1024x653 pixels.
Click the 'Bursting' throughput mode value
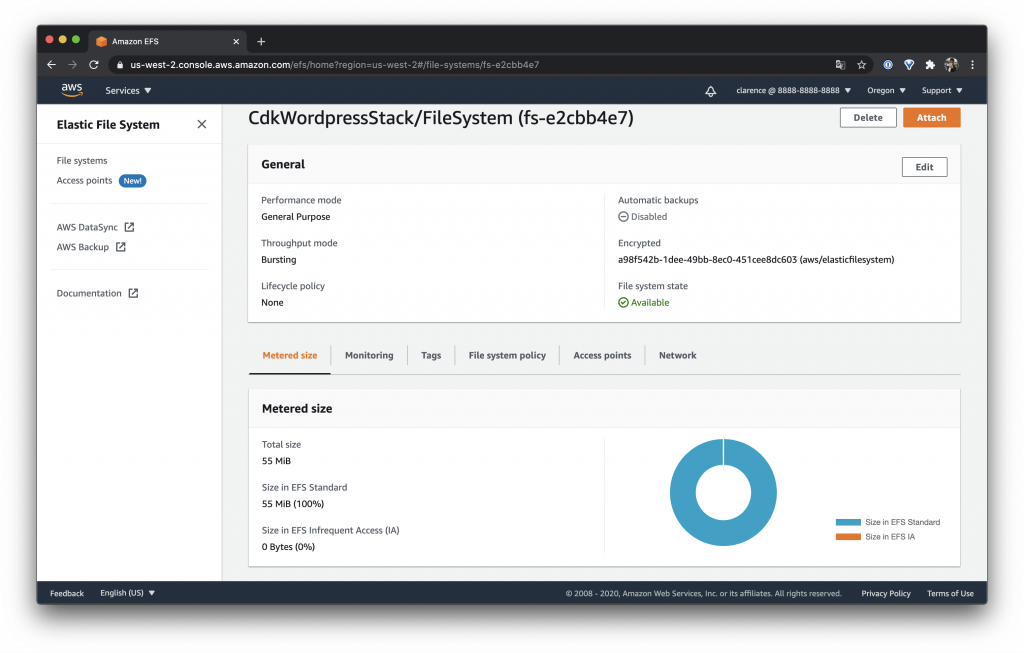[x=279, y=260]
